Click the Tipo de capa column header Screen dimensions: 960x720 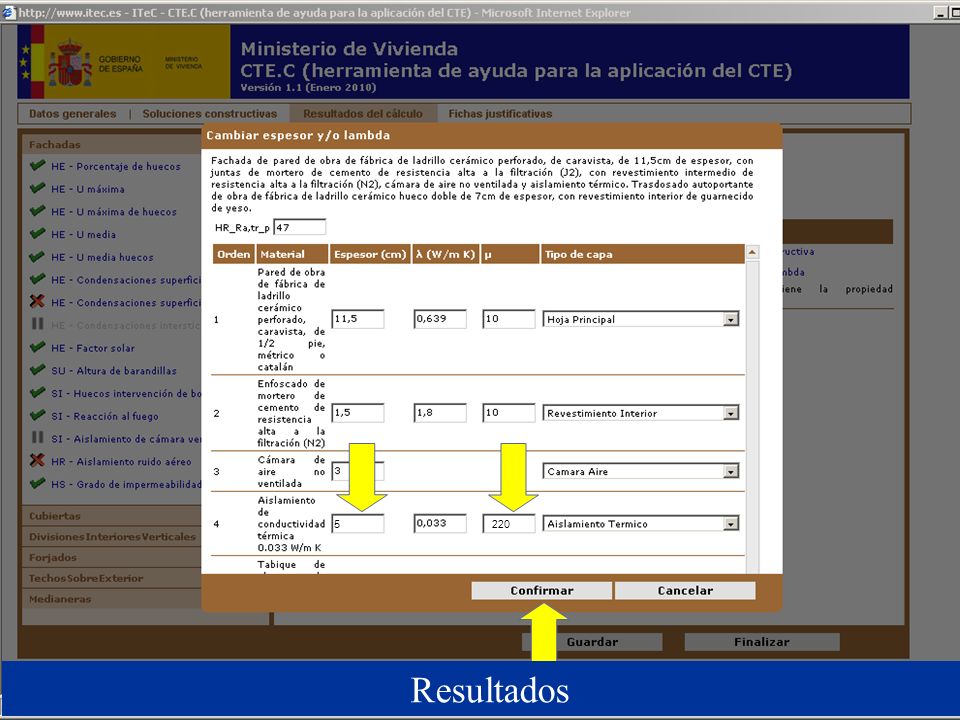642,254
